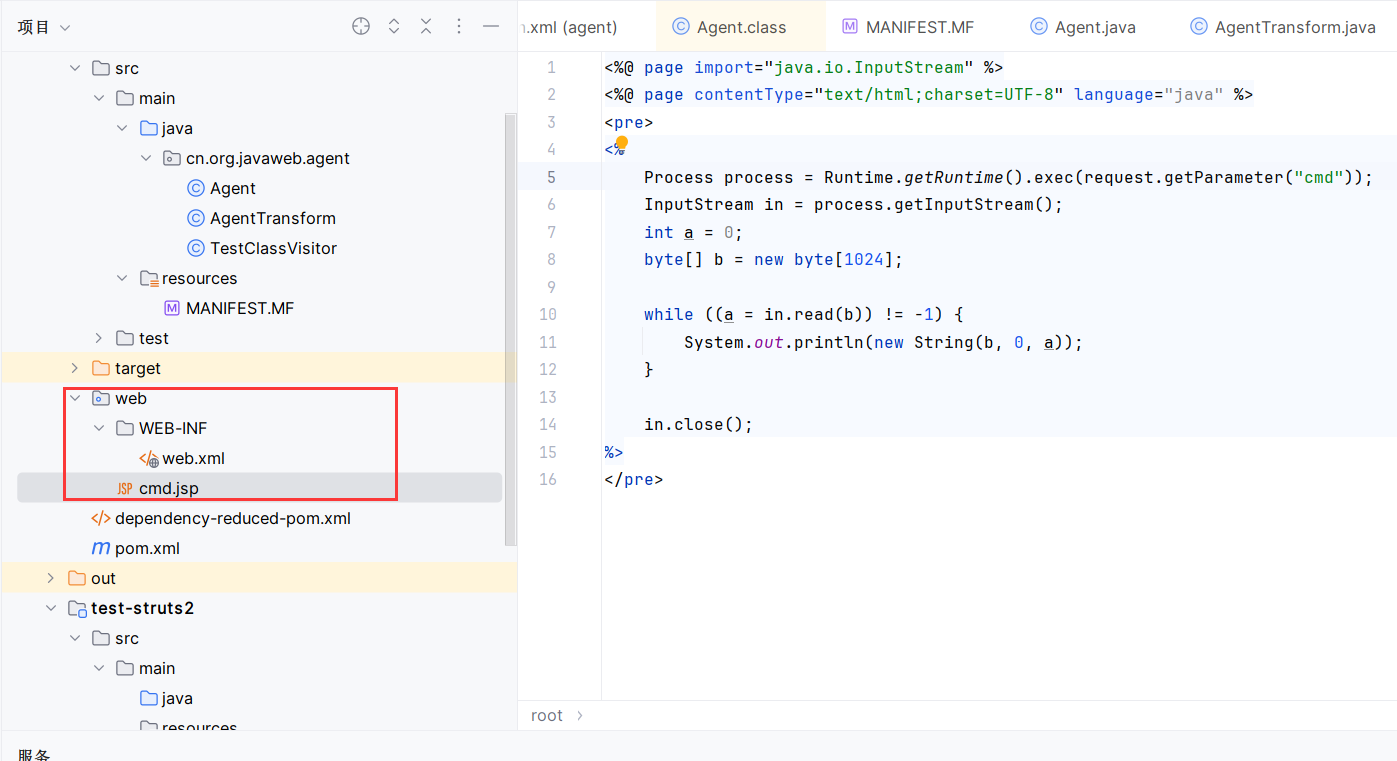Click the web folder icon
The width and height of the screenshot is (1397, 761).
[100, 398]
